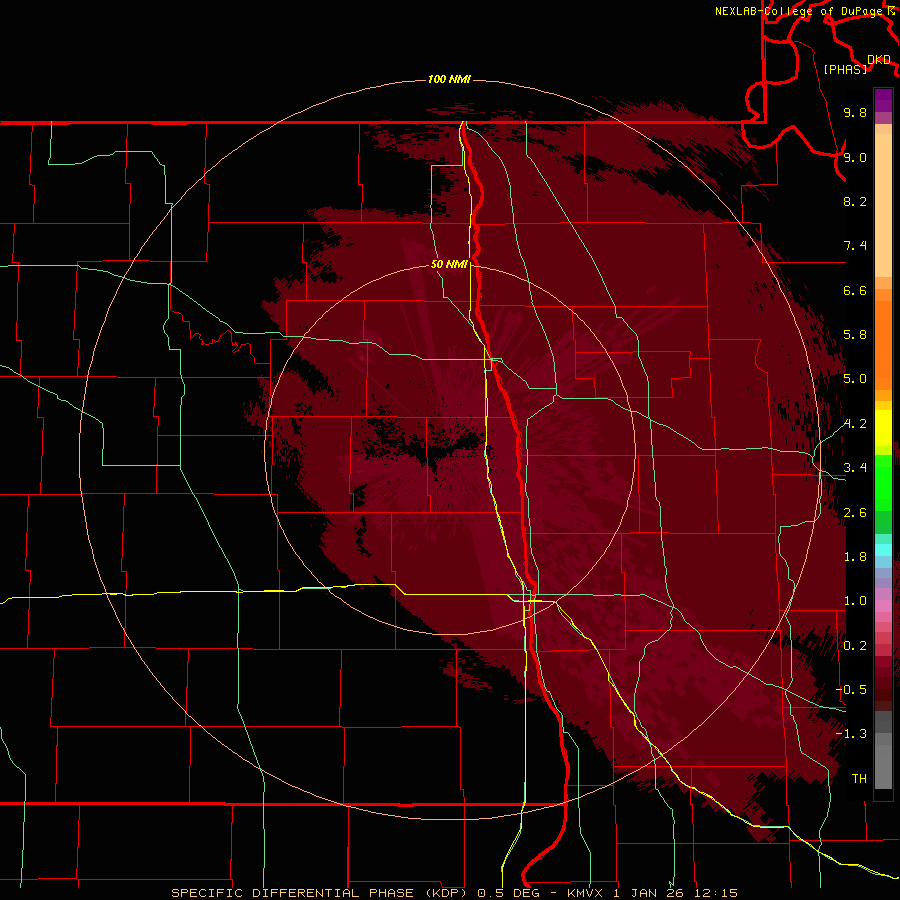Click the 9.8 value on the color scale

855,112
